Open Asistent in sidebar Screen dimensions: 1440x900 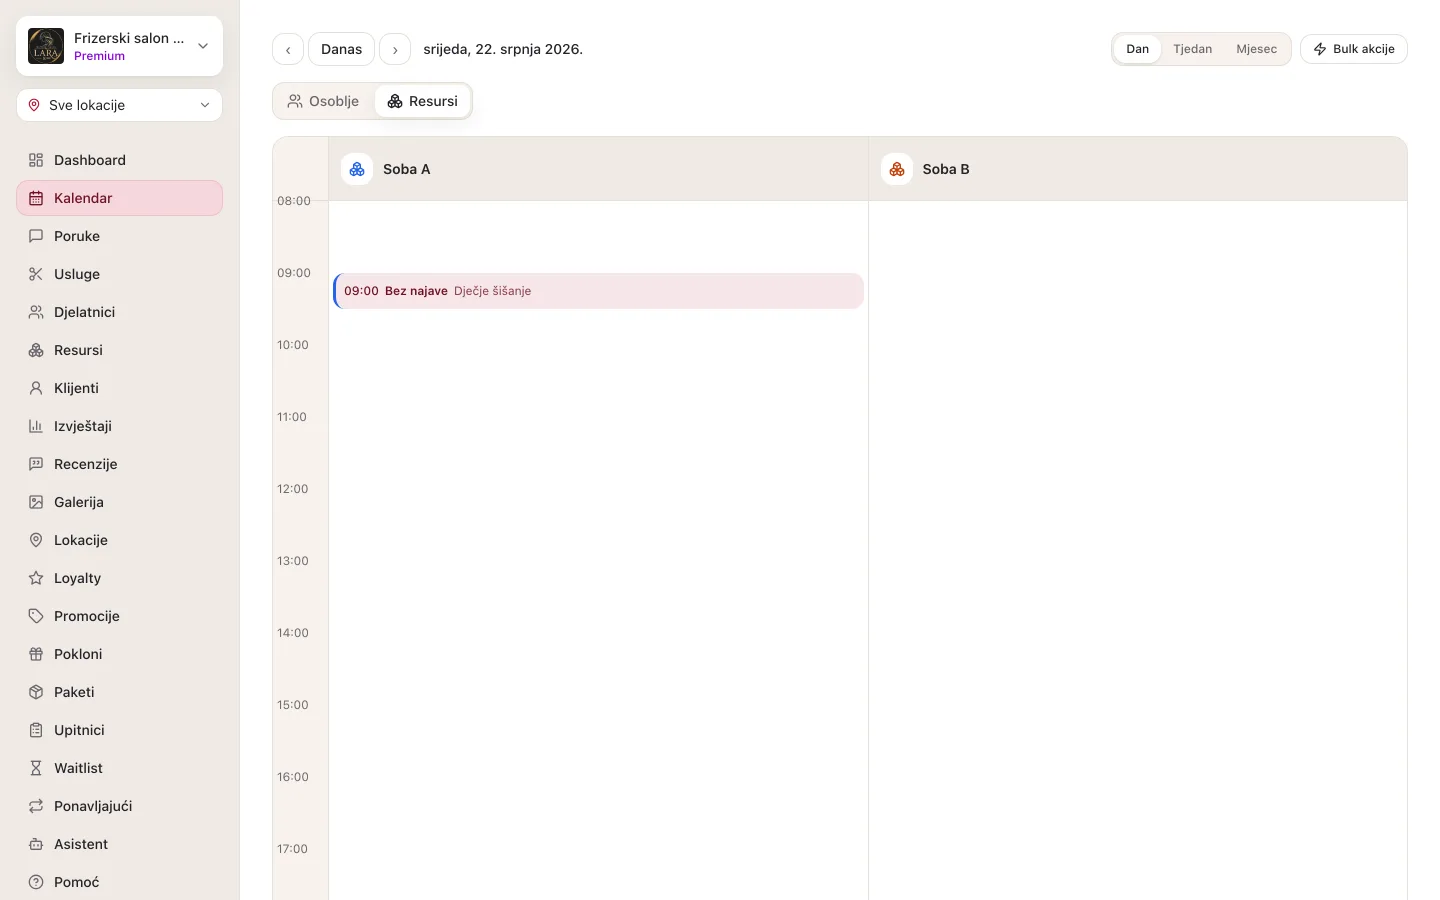(120, 844)
